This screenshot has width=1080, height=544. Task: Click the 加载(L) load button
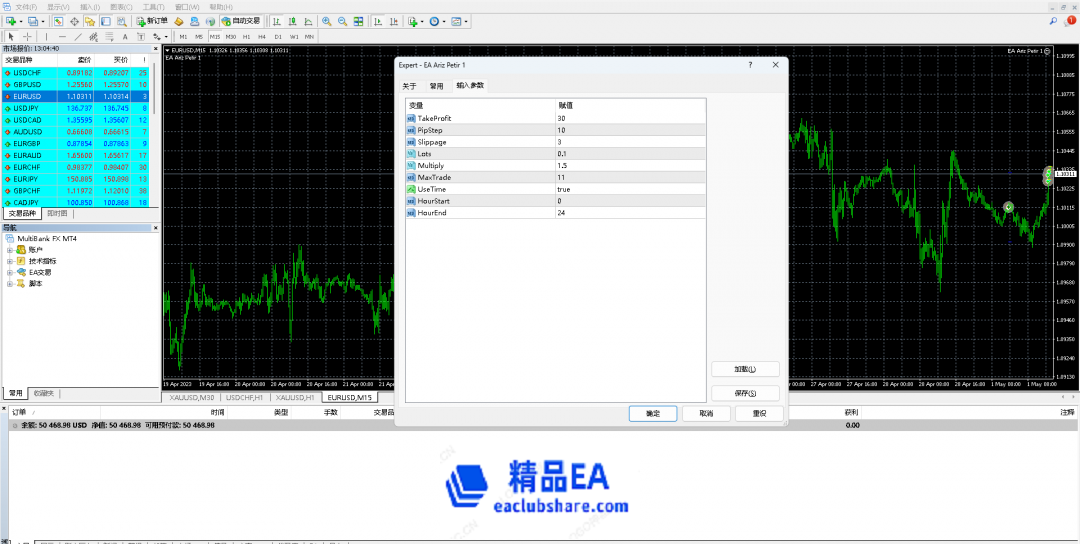coord(745,369)
